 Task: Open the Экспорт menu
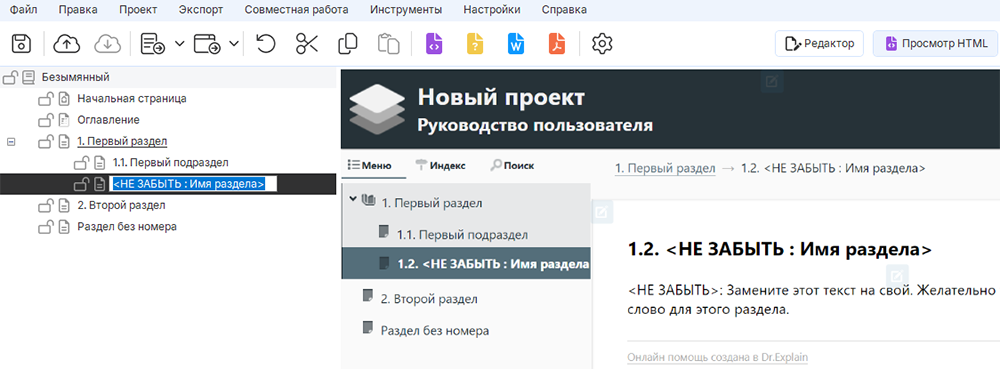[x=201, y=10]
